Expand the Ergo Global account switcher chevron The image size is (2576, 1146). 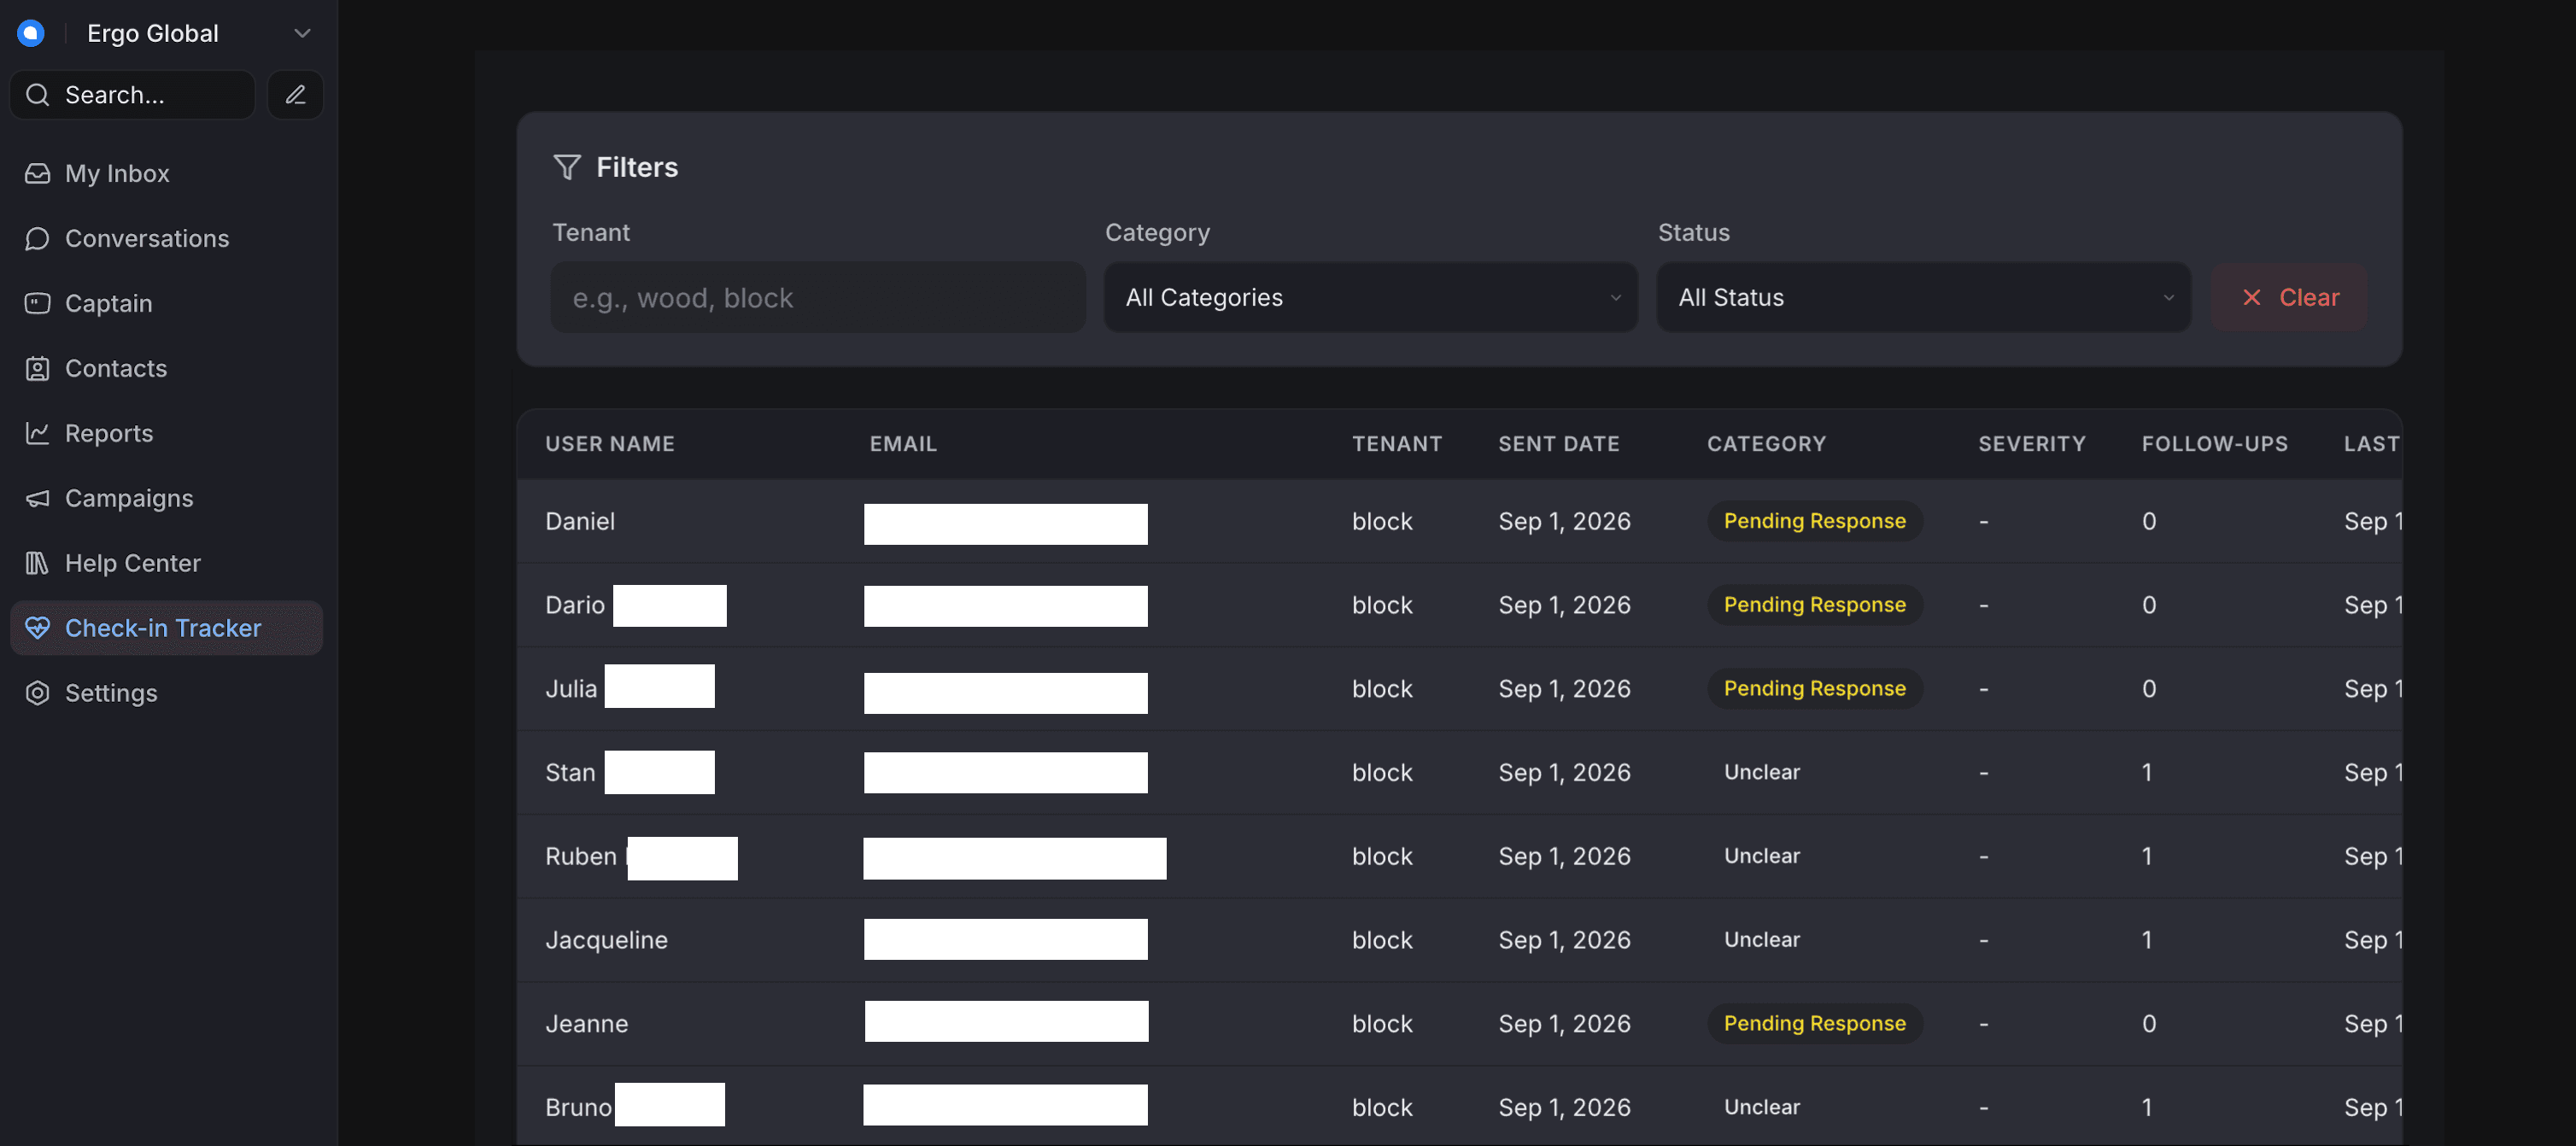[x=302, y=33]
